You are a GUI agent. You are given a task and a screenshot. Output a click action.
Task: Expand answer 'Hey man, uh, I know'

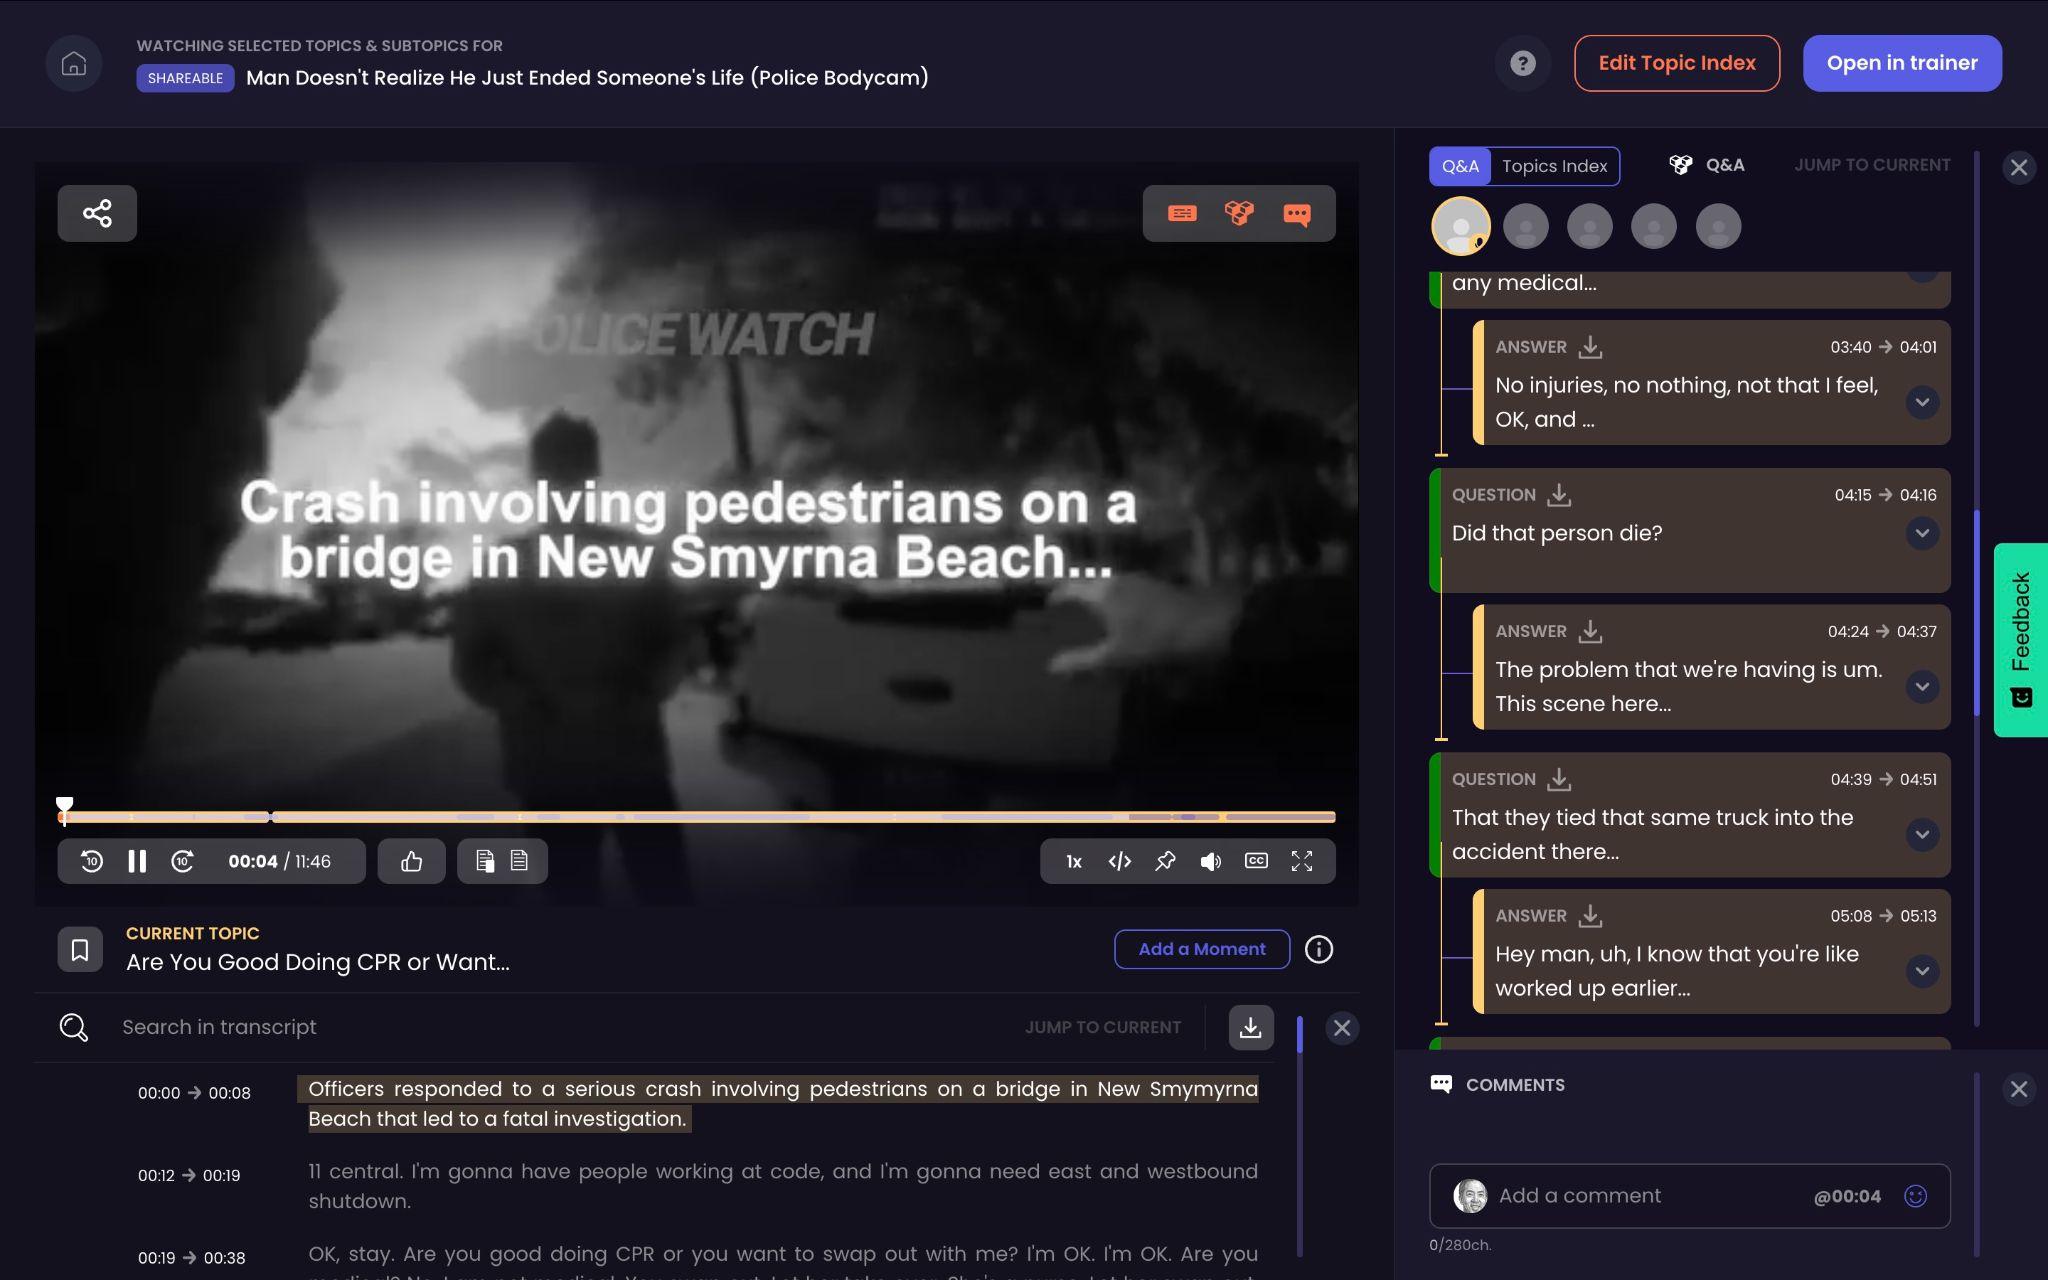pos(1922,971)
